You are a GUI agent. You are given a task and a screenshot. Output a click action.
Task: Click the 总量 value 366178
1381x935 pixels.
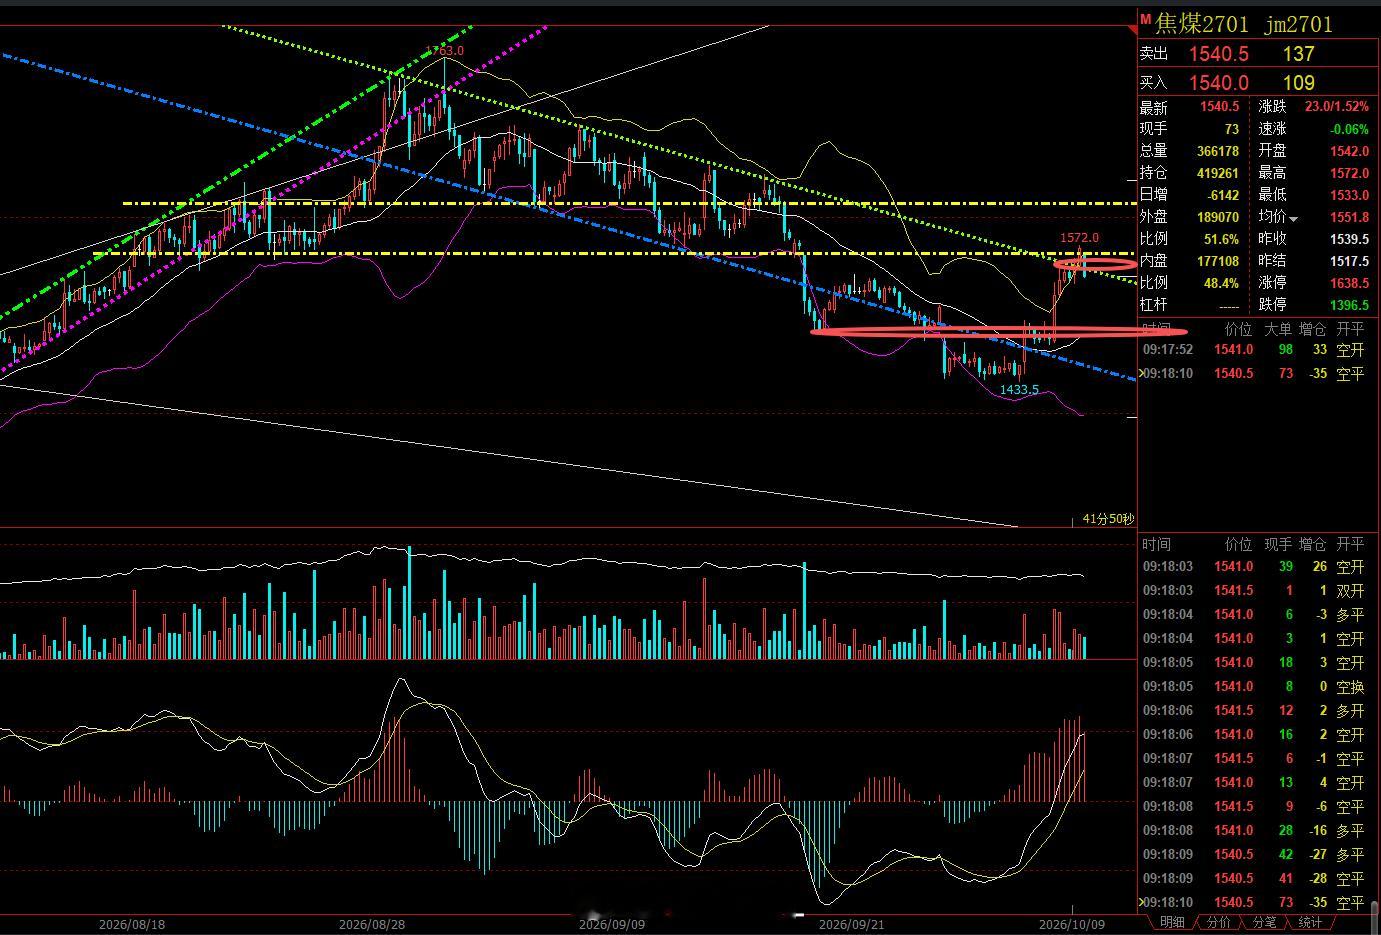point(1217,150)
